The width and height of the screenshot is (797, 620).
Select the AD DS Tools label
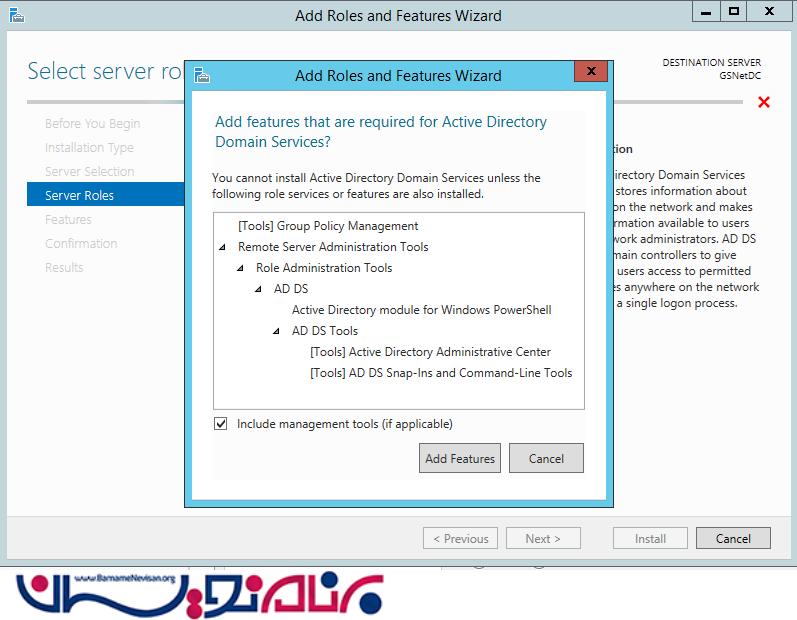(x=325, y=330)
